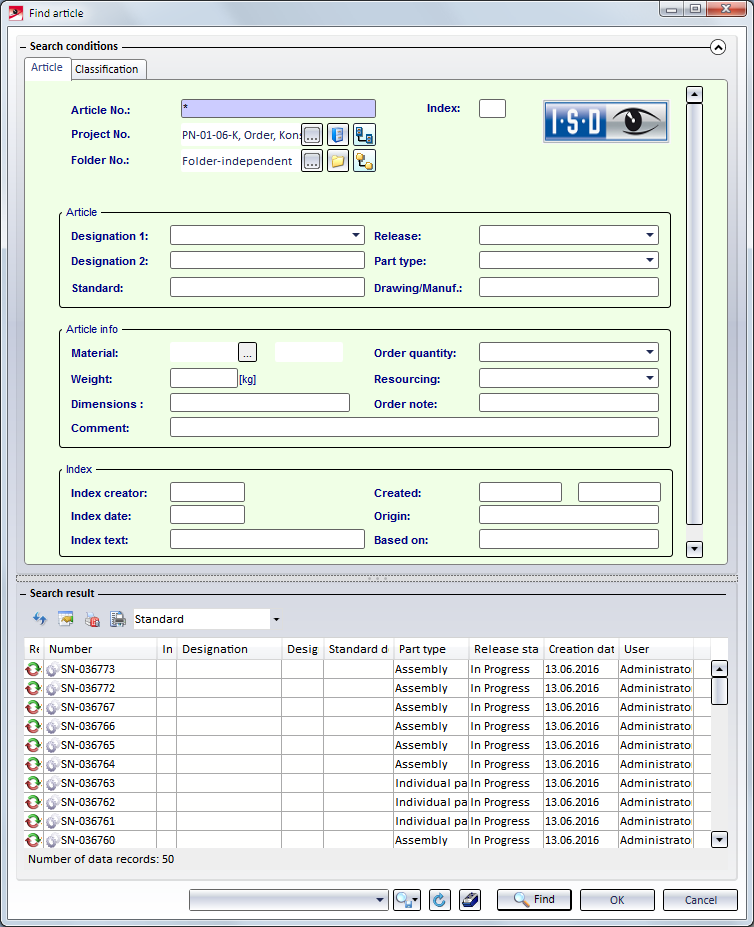Open the Standard result view dropdown
Image resolution: width=754 pixels, height=927 pixels.
(x=276, y=620)
